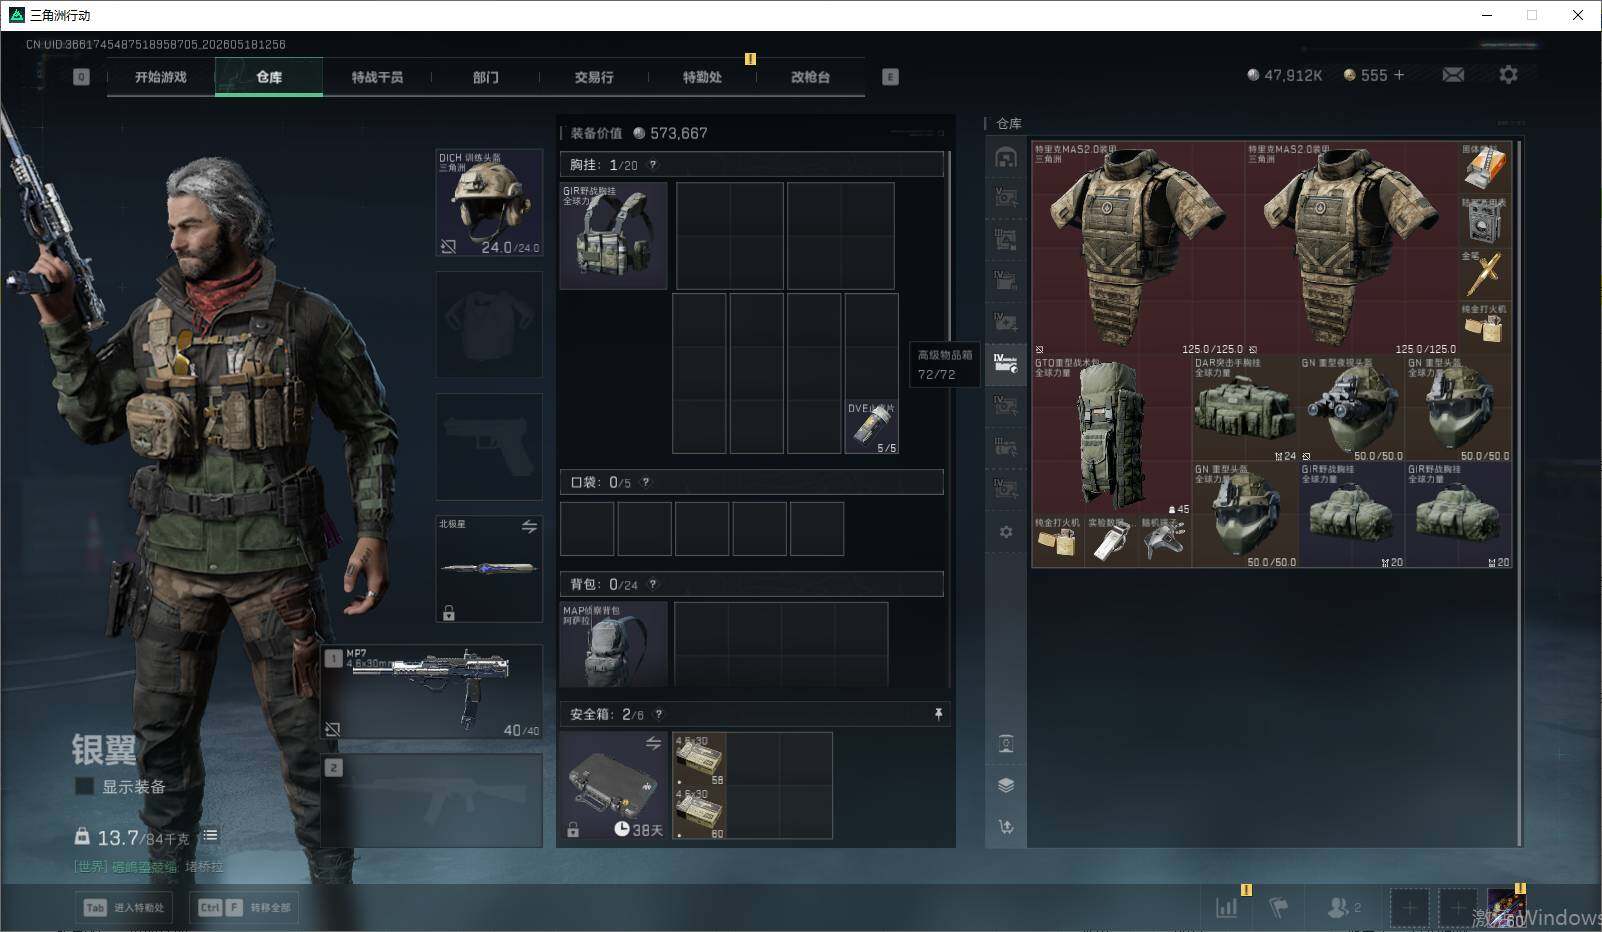Click the warehouse layers stack icon
This screenshot has width=1602, height=932.
point(1006,785)
